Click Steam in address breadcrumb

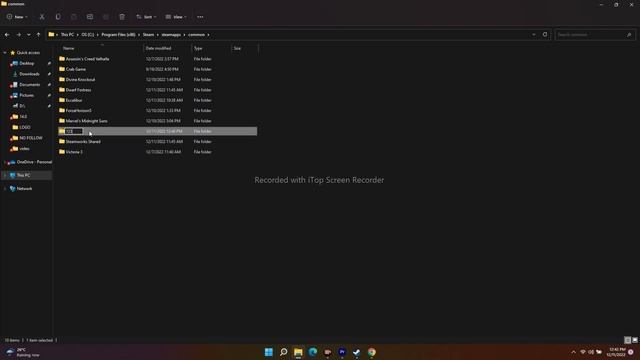[x=149, y=35]
